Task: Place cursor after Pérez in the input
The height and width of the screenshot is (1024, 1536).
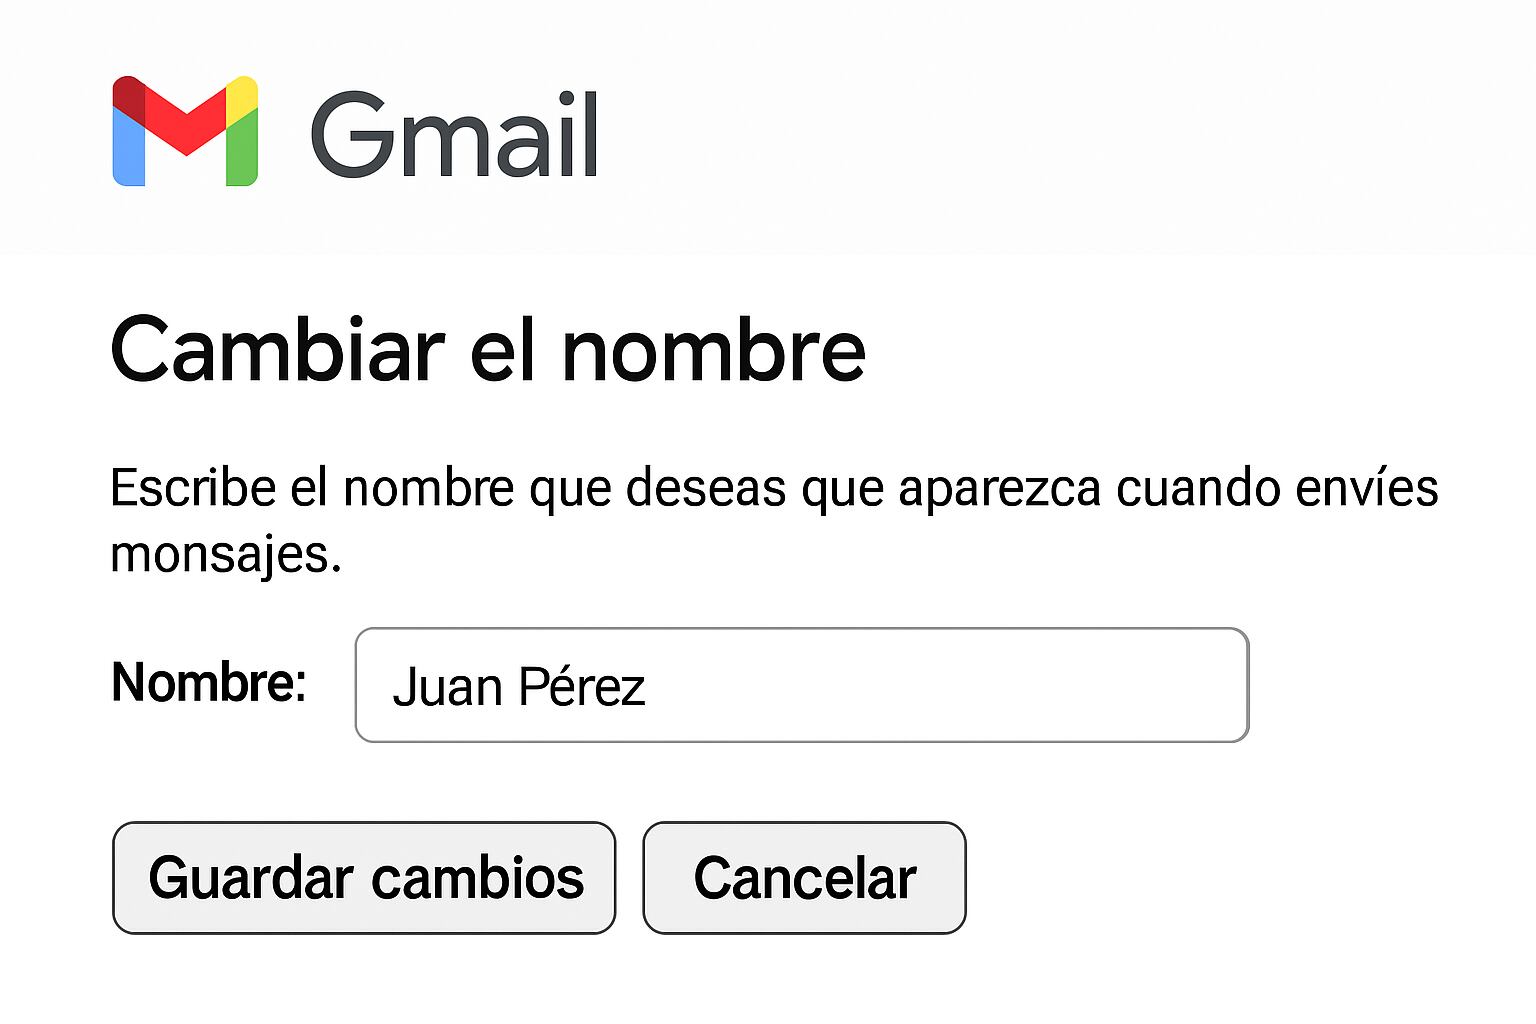Action: point(655,685)
